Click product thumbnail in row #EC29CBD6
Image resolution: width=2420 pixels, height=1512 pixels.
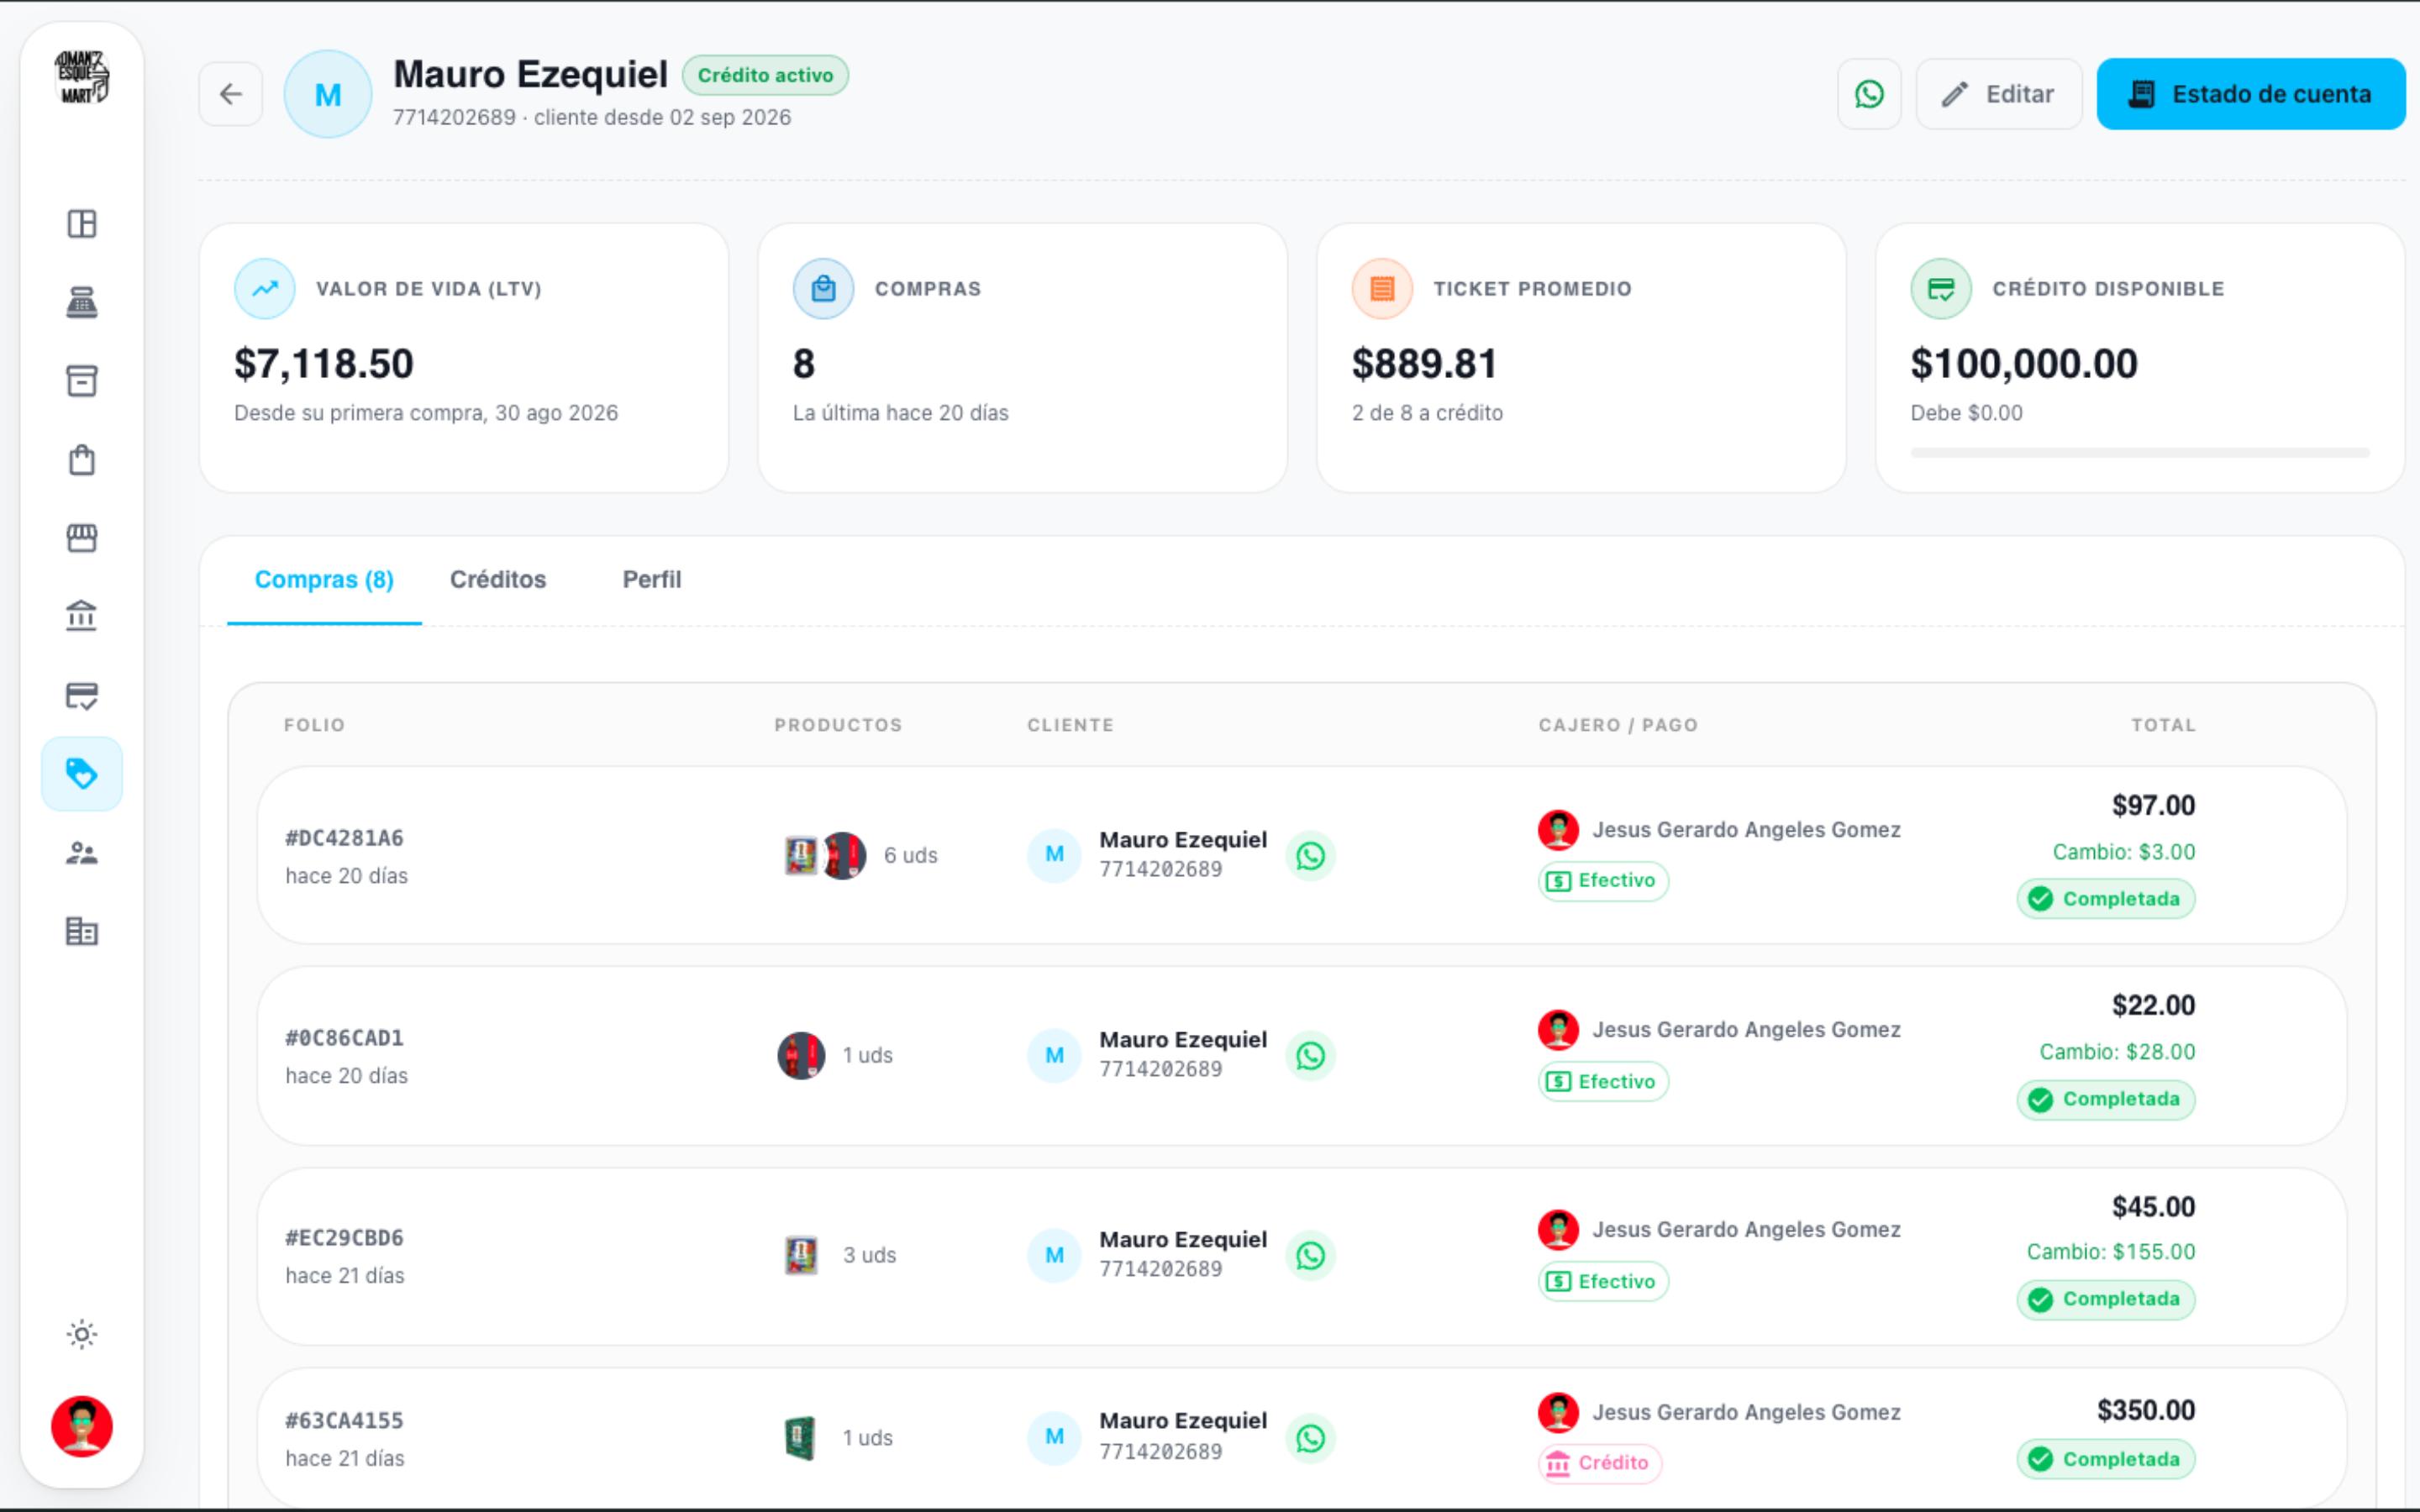[x=801, y=1256]
